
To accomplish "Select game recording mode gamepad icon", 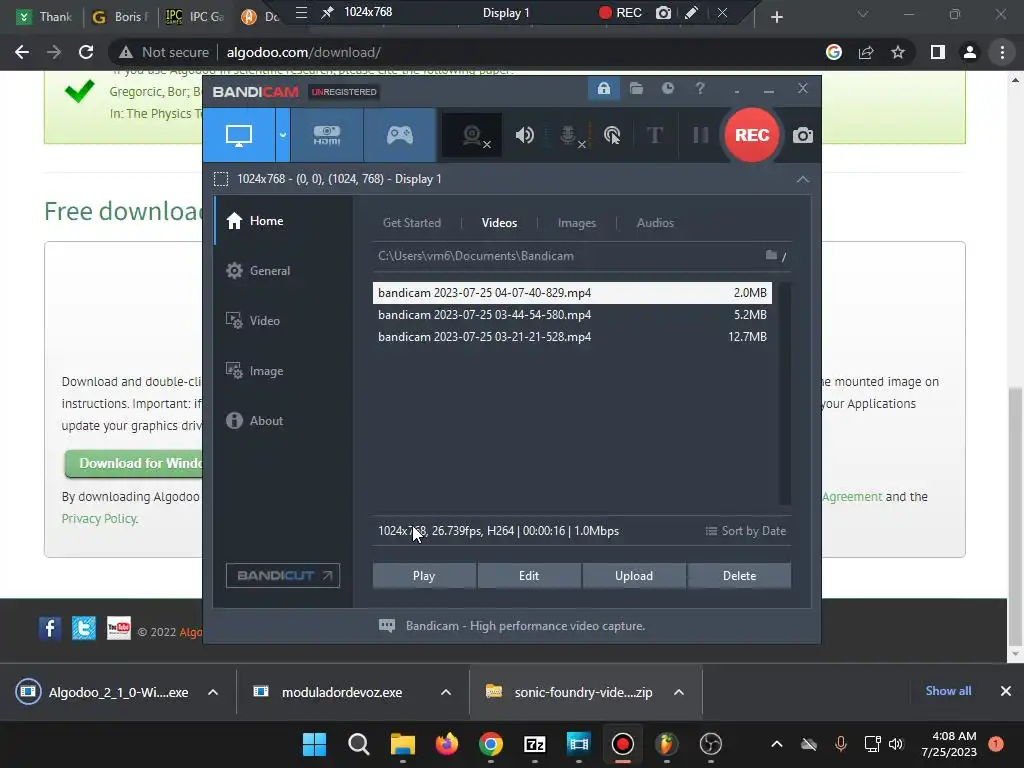I will pos(400,135).
